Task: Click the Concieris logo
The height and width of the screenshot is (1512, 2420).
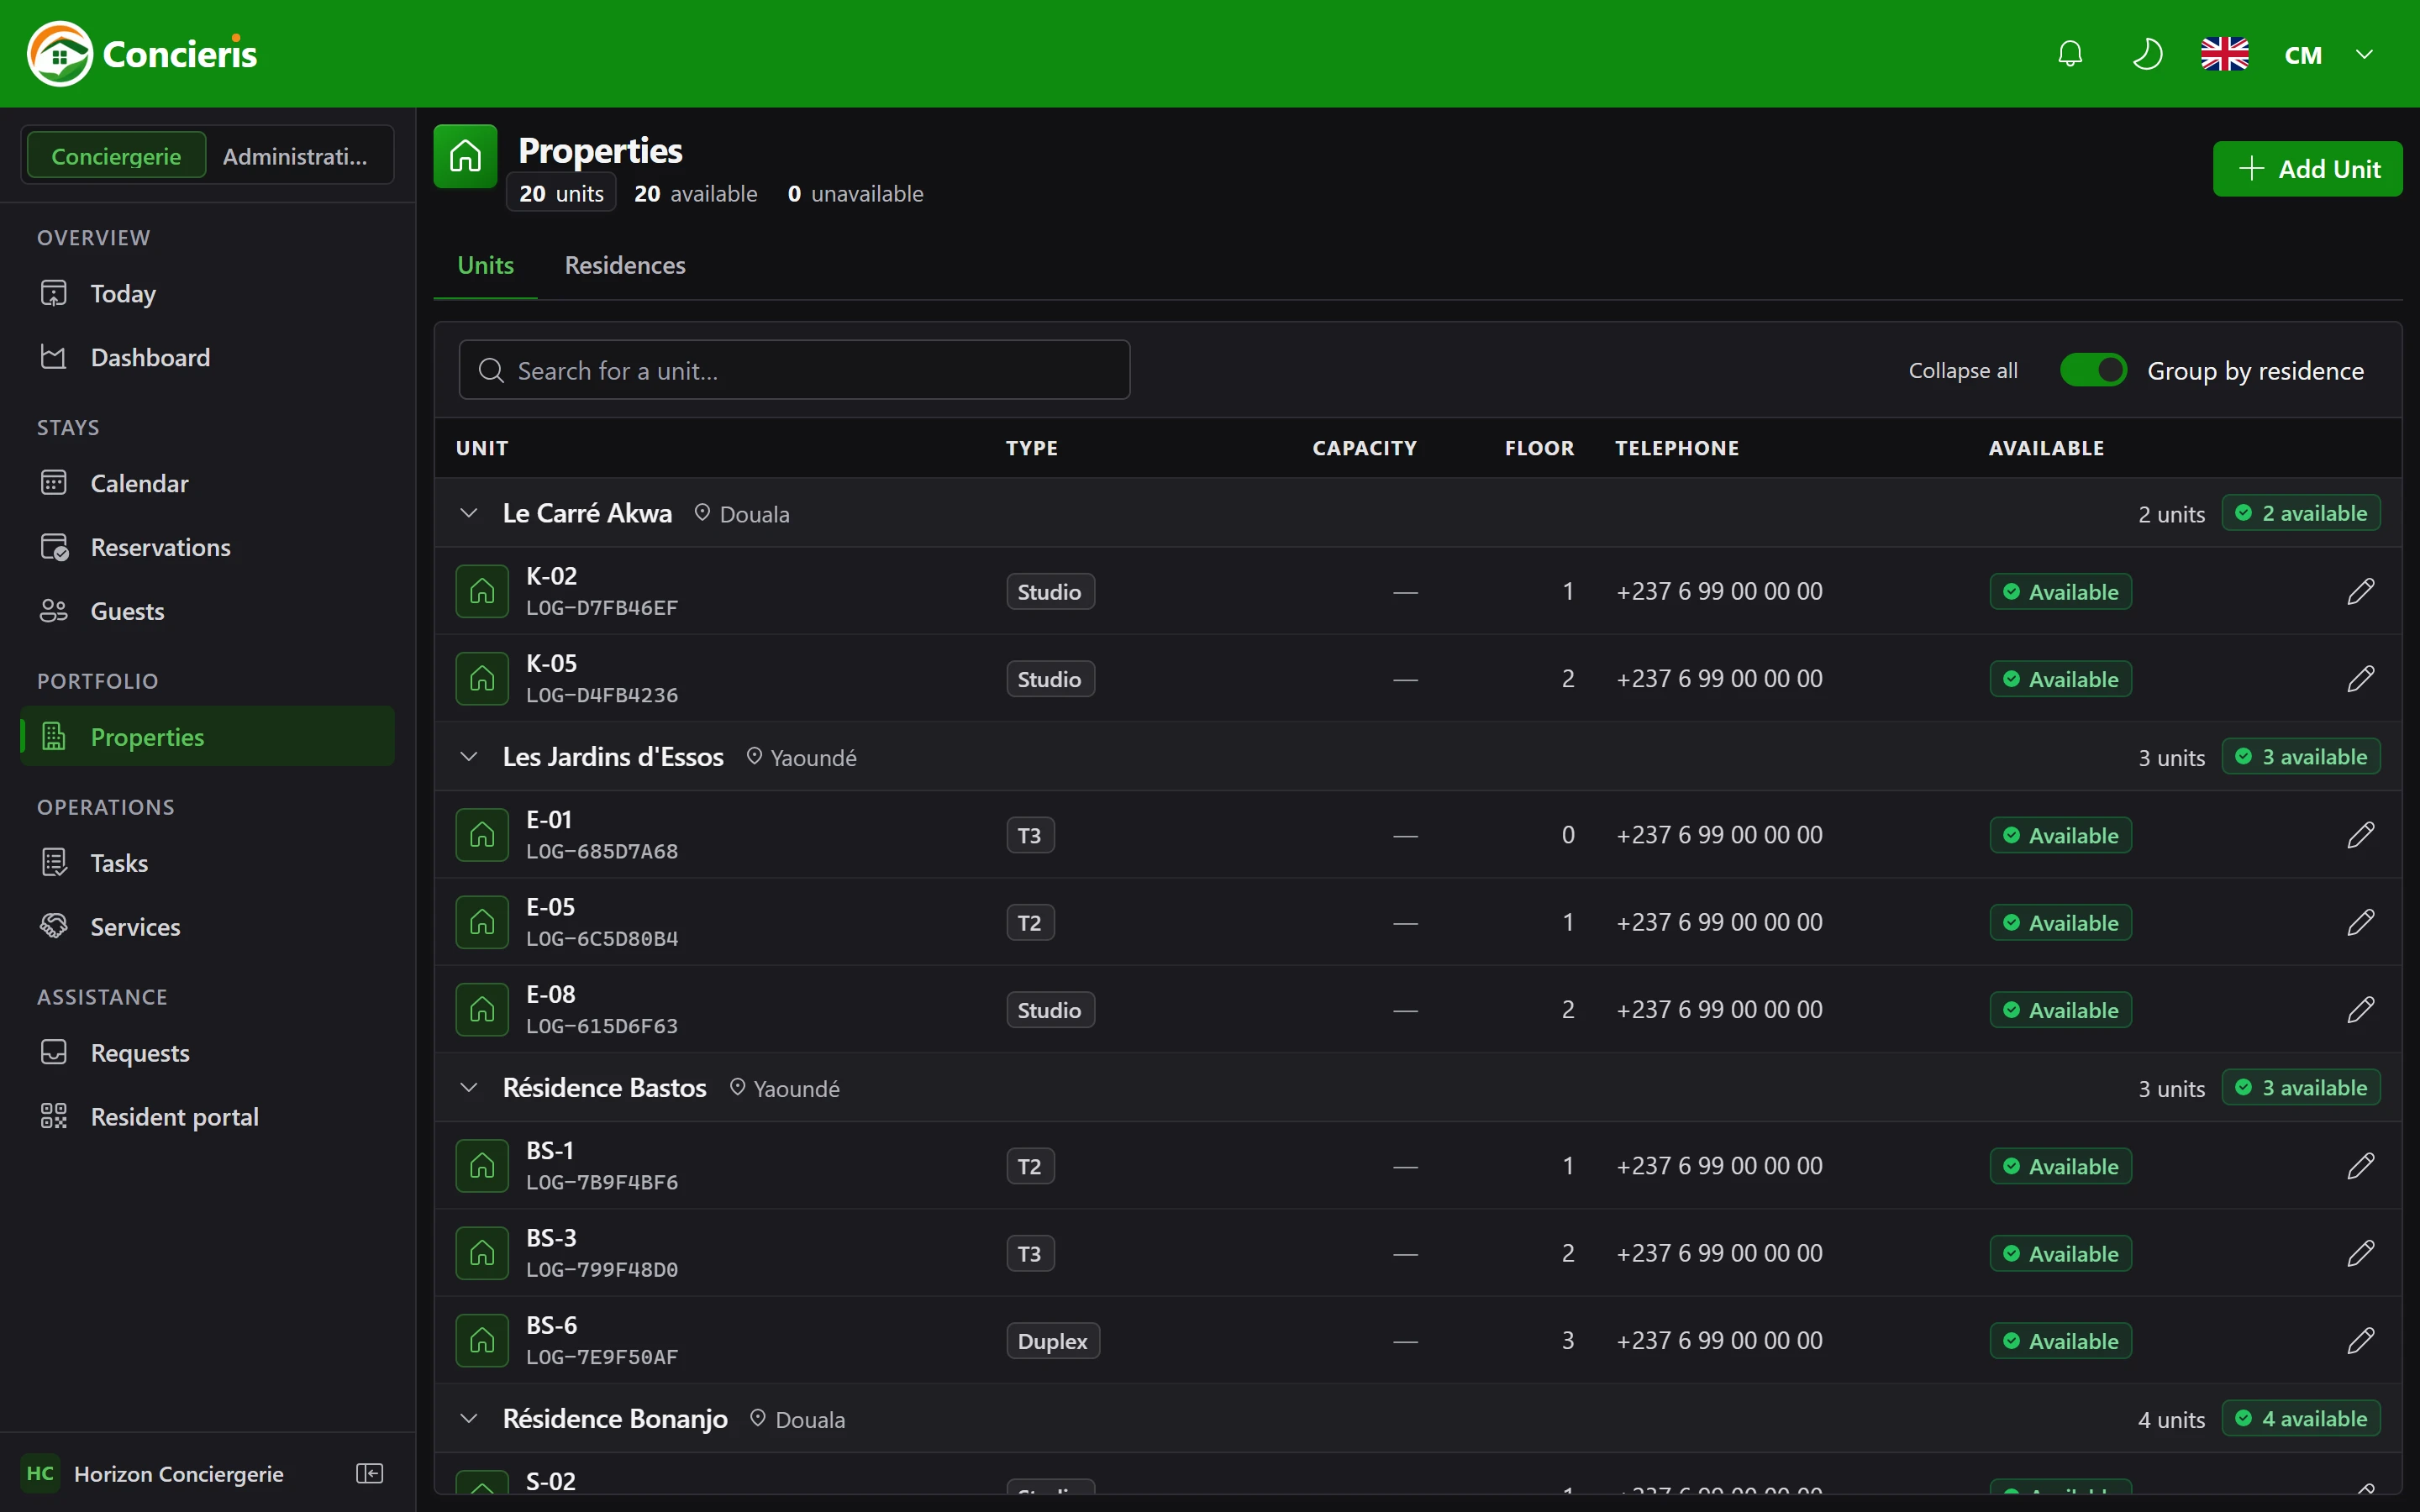Action: [x=142, y=54]
